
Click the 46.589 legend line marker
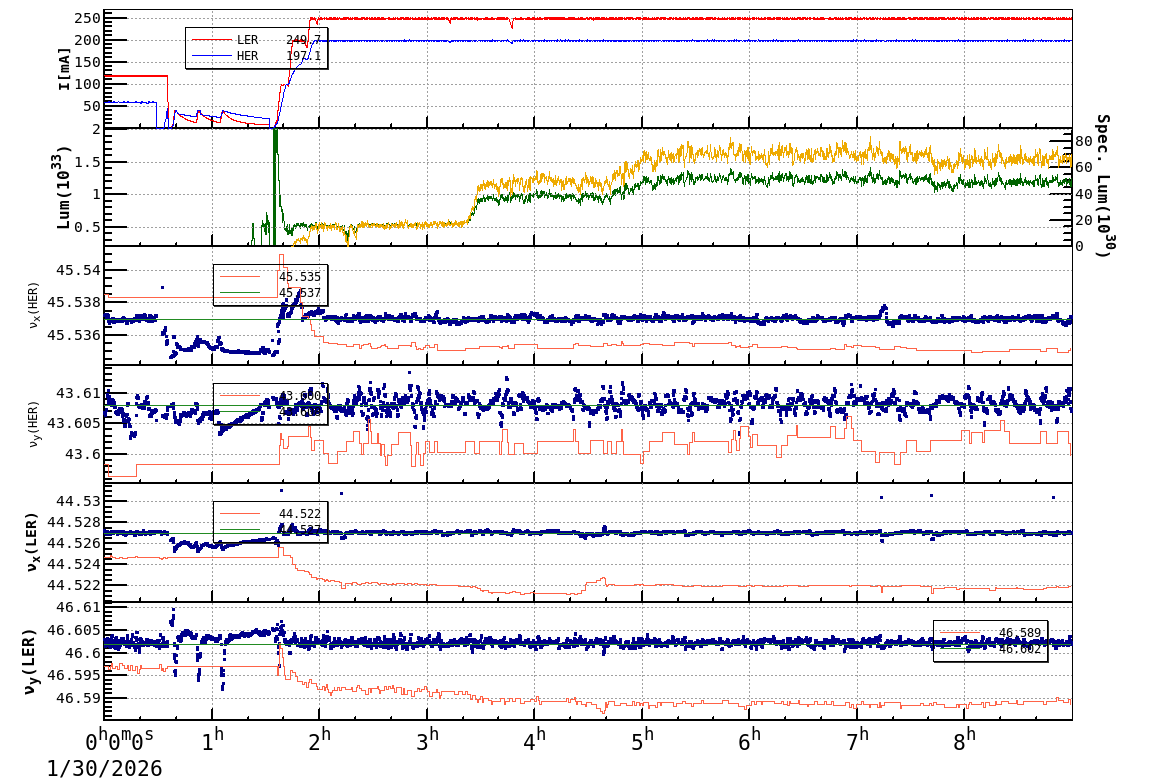[x=958, y=631]
